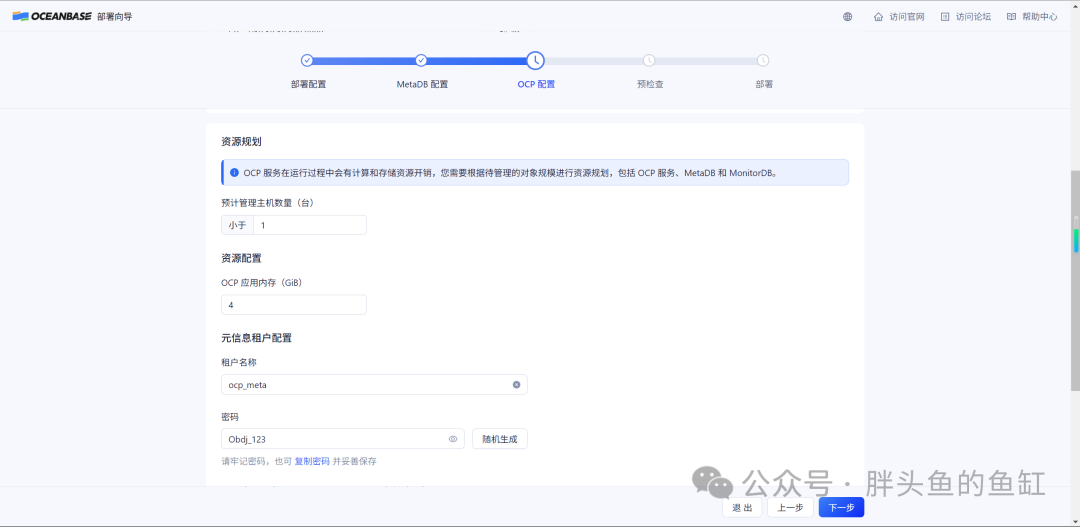Click the 部署 step icon
Screen dimensions: 1080x527
(763, 61)
